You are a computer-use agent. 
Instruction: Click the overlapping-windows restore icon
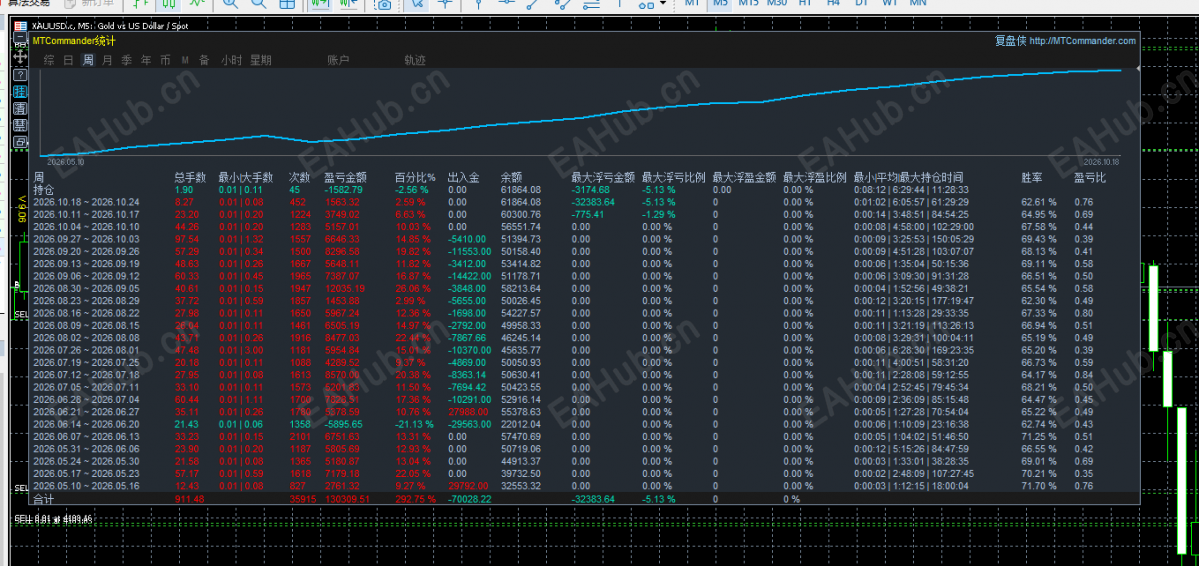click(x=21, y=142)
